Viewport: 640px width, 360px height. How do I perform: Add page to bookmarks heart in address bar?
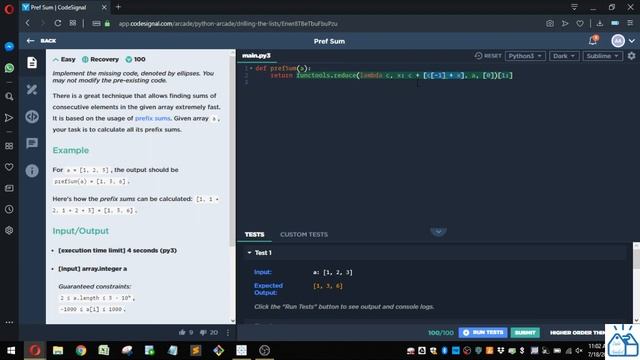click(x=580, y=24)
